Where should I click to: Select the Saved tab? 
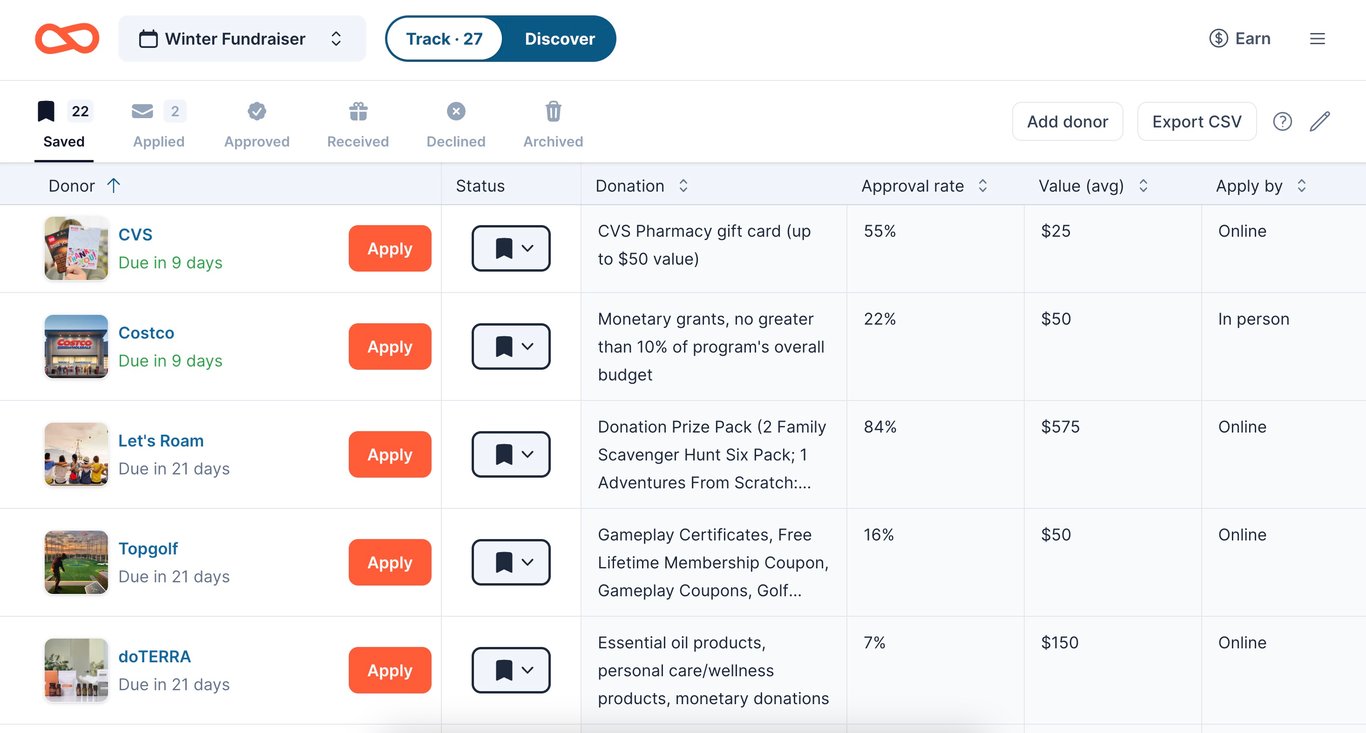click(x=64, y=125)
